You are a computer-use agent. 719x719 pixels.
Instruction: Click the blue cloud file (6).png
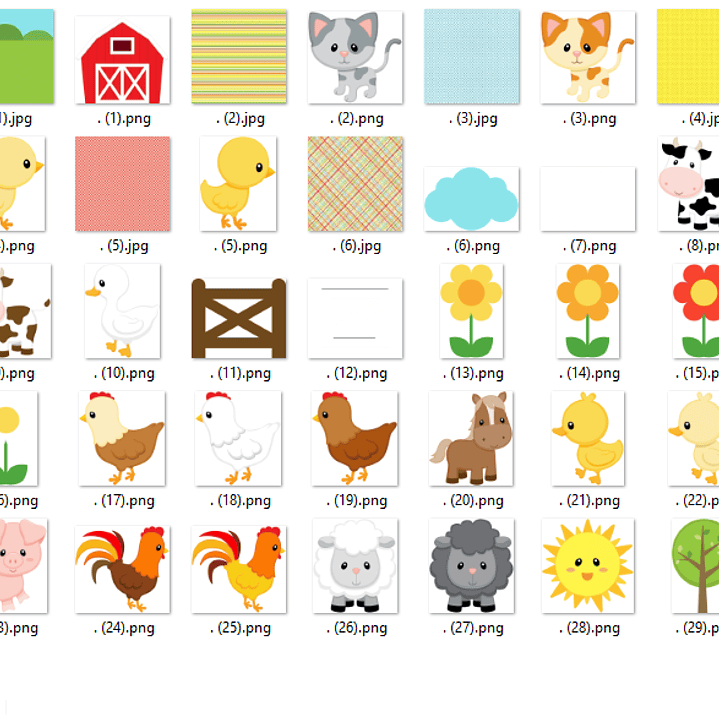point(471,199)
